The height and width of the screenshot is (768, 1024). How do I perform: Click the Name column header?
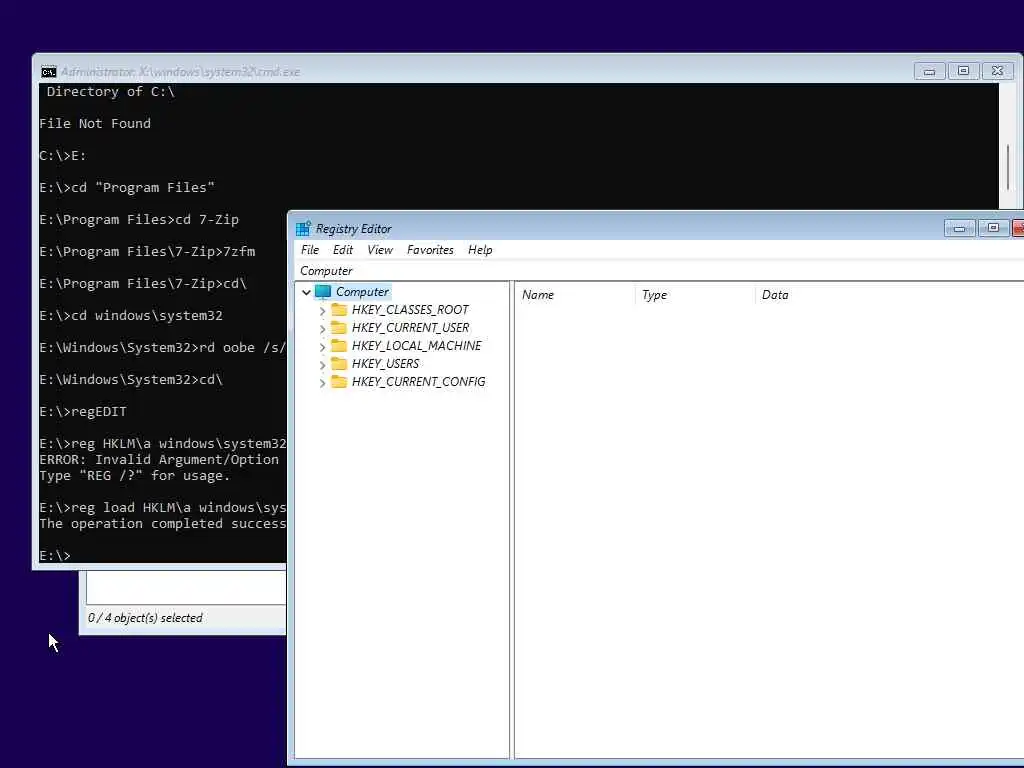click(x=575, y=295)
